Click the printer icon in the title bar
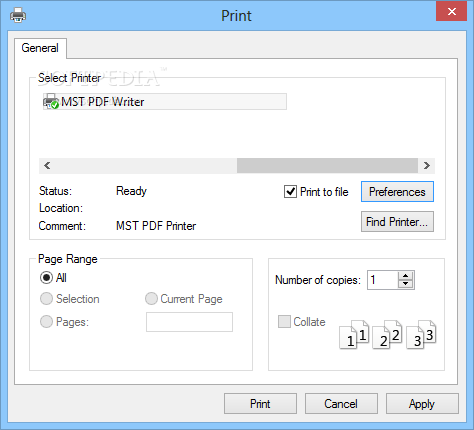The height and width of the screenshot is (430, 474). point(18,15)
